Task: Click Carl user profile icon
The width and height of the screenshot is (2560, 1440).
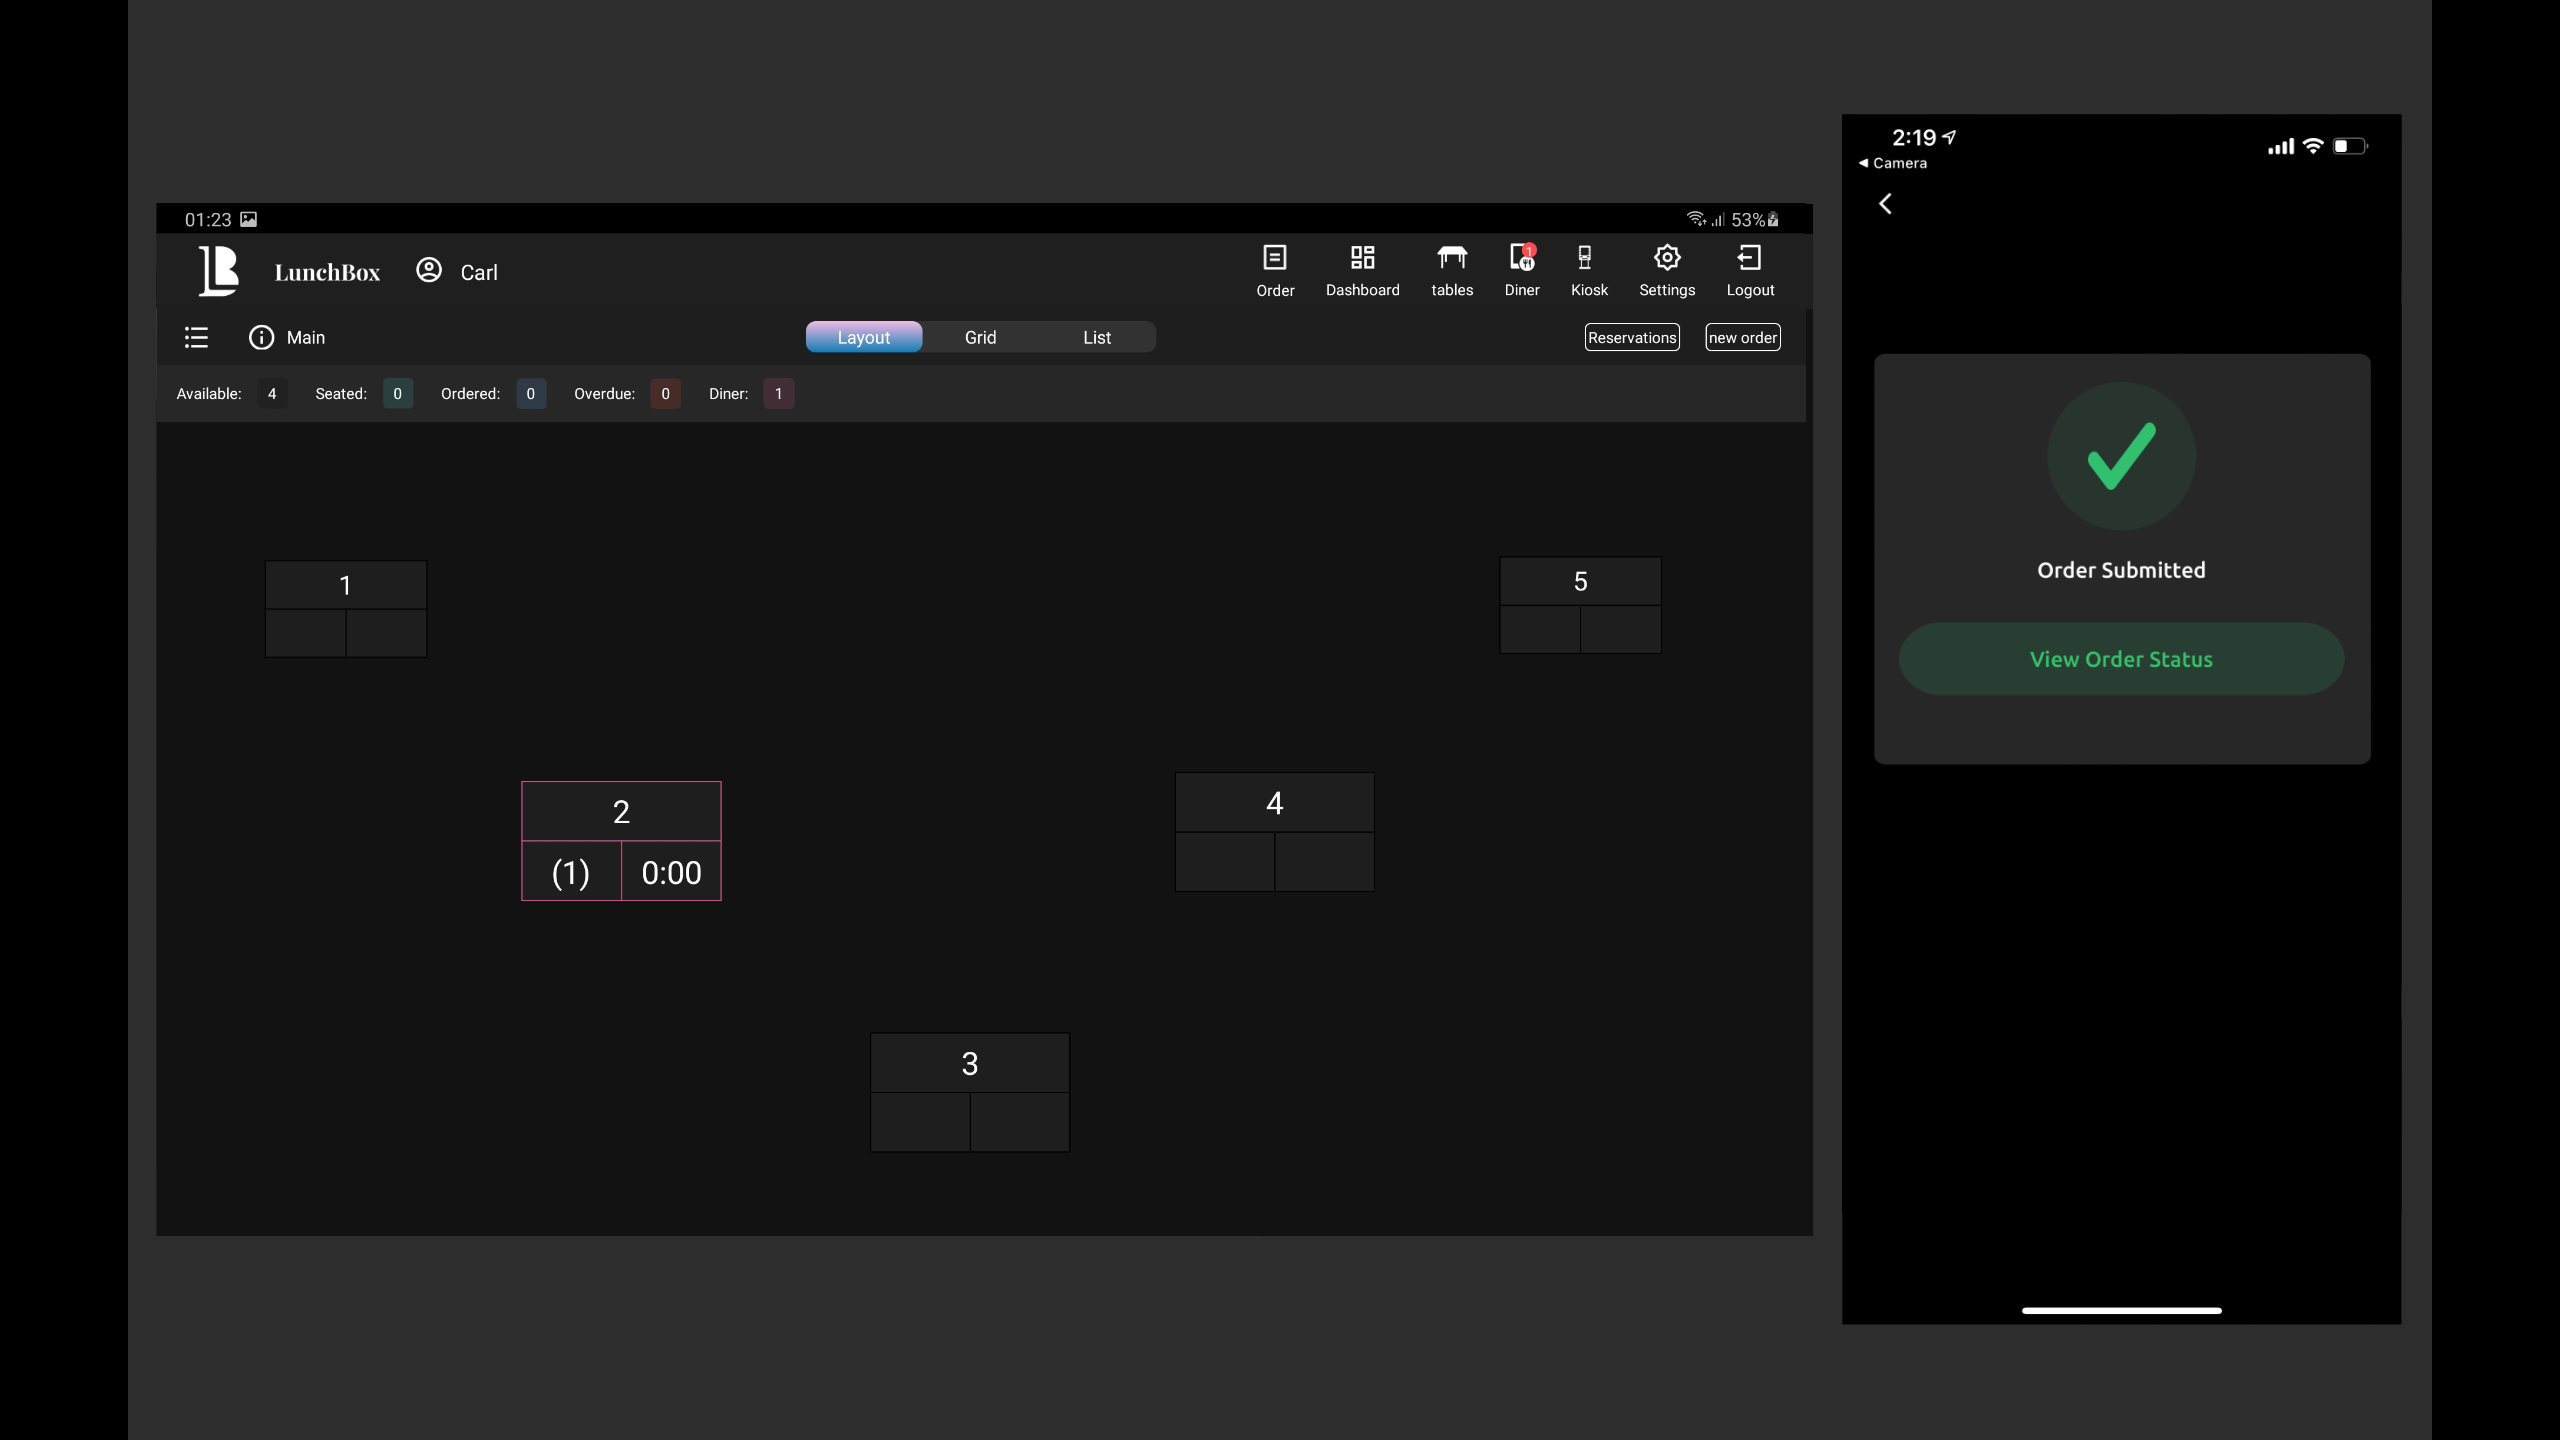Action: tap(429, 271)
